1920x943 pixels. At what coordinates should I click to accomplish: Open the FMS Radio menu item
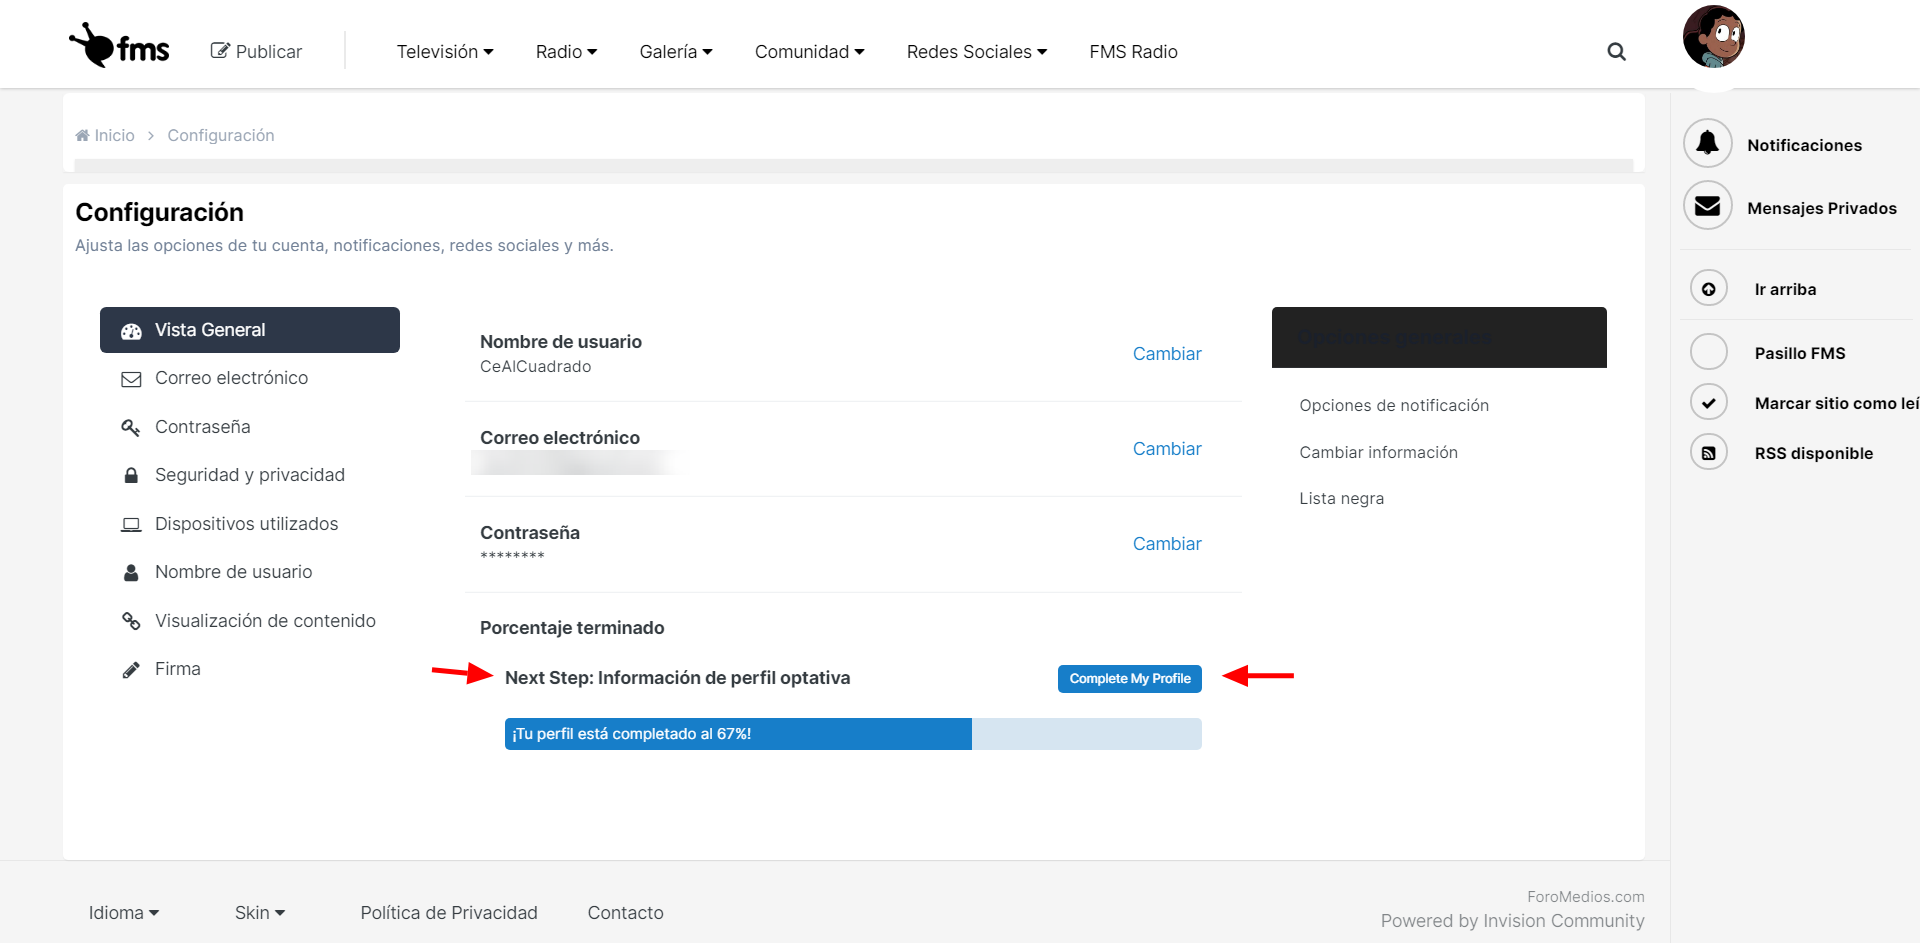[x=1134, y=51]
